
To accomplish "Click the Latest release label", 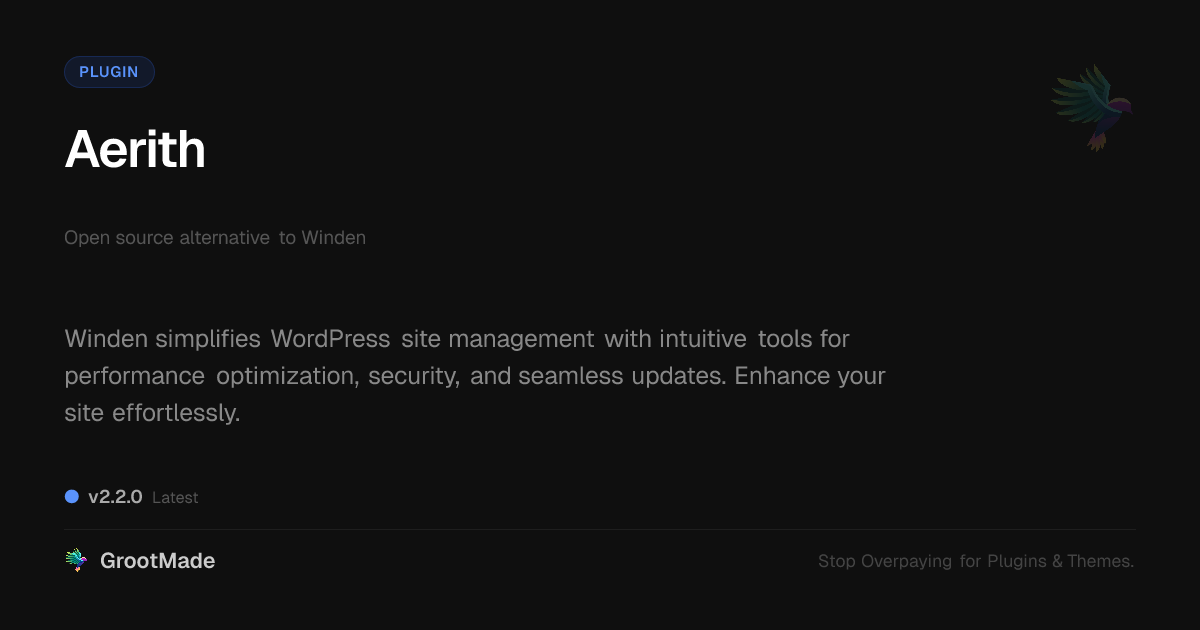I will (x=175, y=497).
